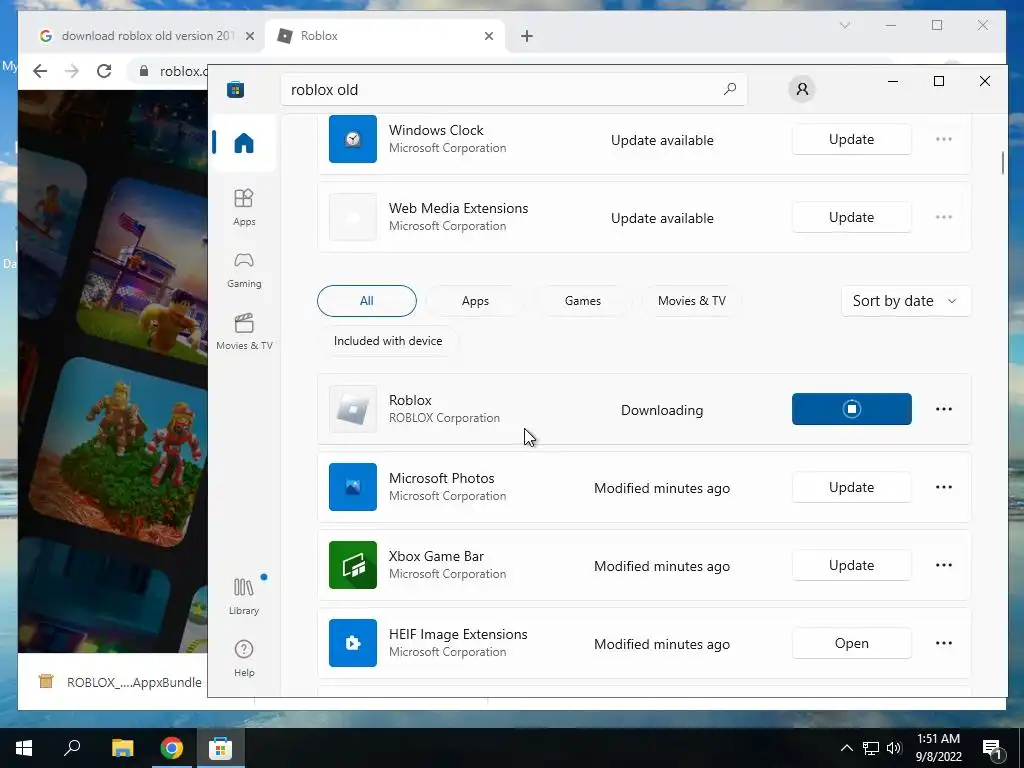The height and width of the screenshot is (768, 1024).
Task: Click the Roblox app icon in the list
Action: pos(353,409)
